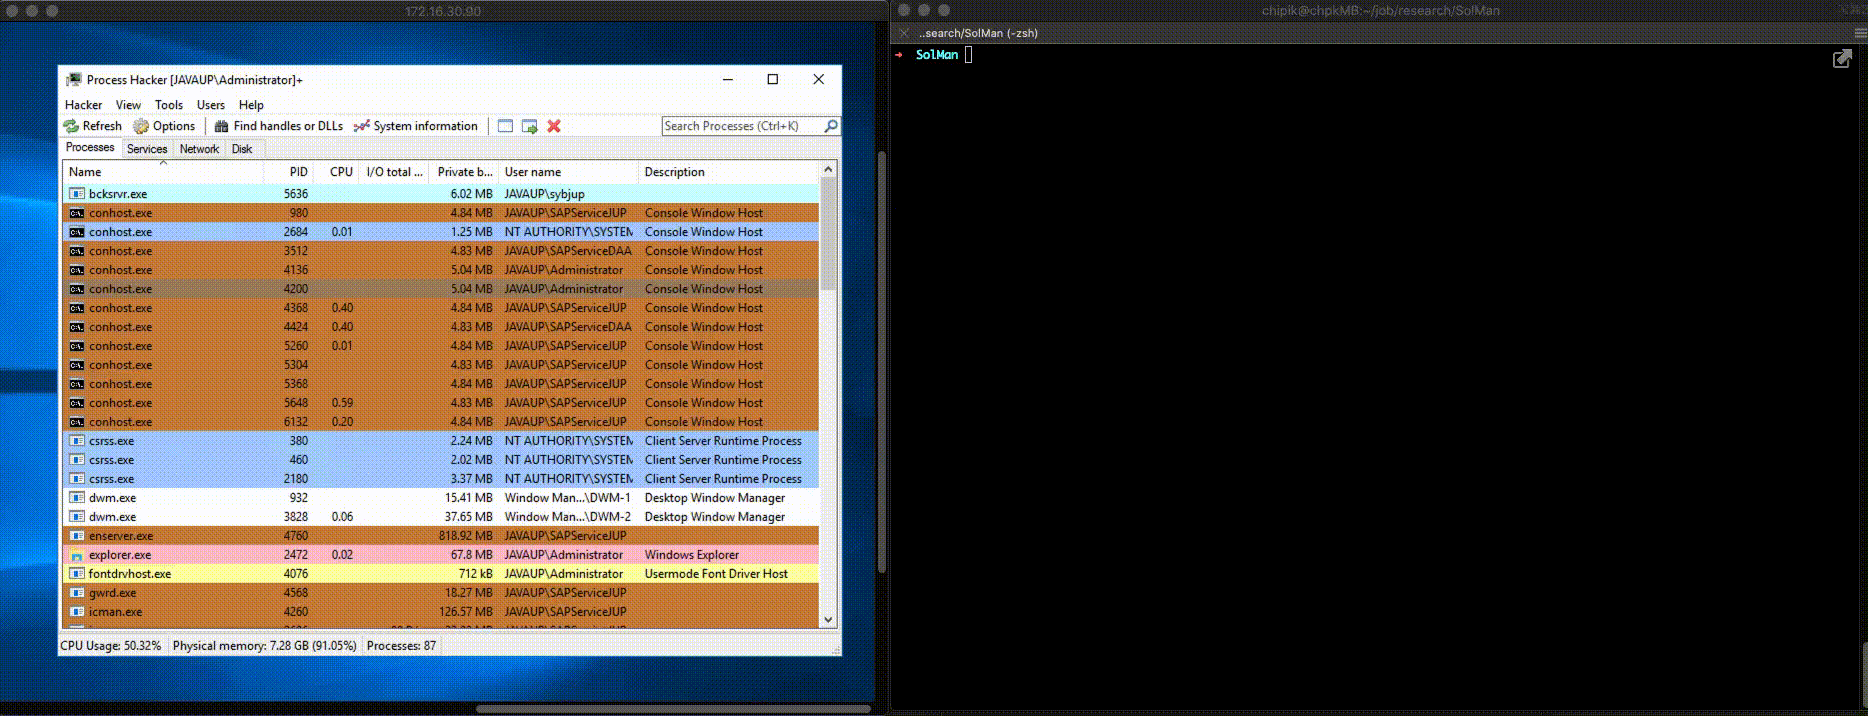Screen dimensions: 1868x716
Task: Click the Refresh toolbar button
Action: click(92, 126)
